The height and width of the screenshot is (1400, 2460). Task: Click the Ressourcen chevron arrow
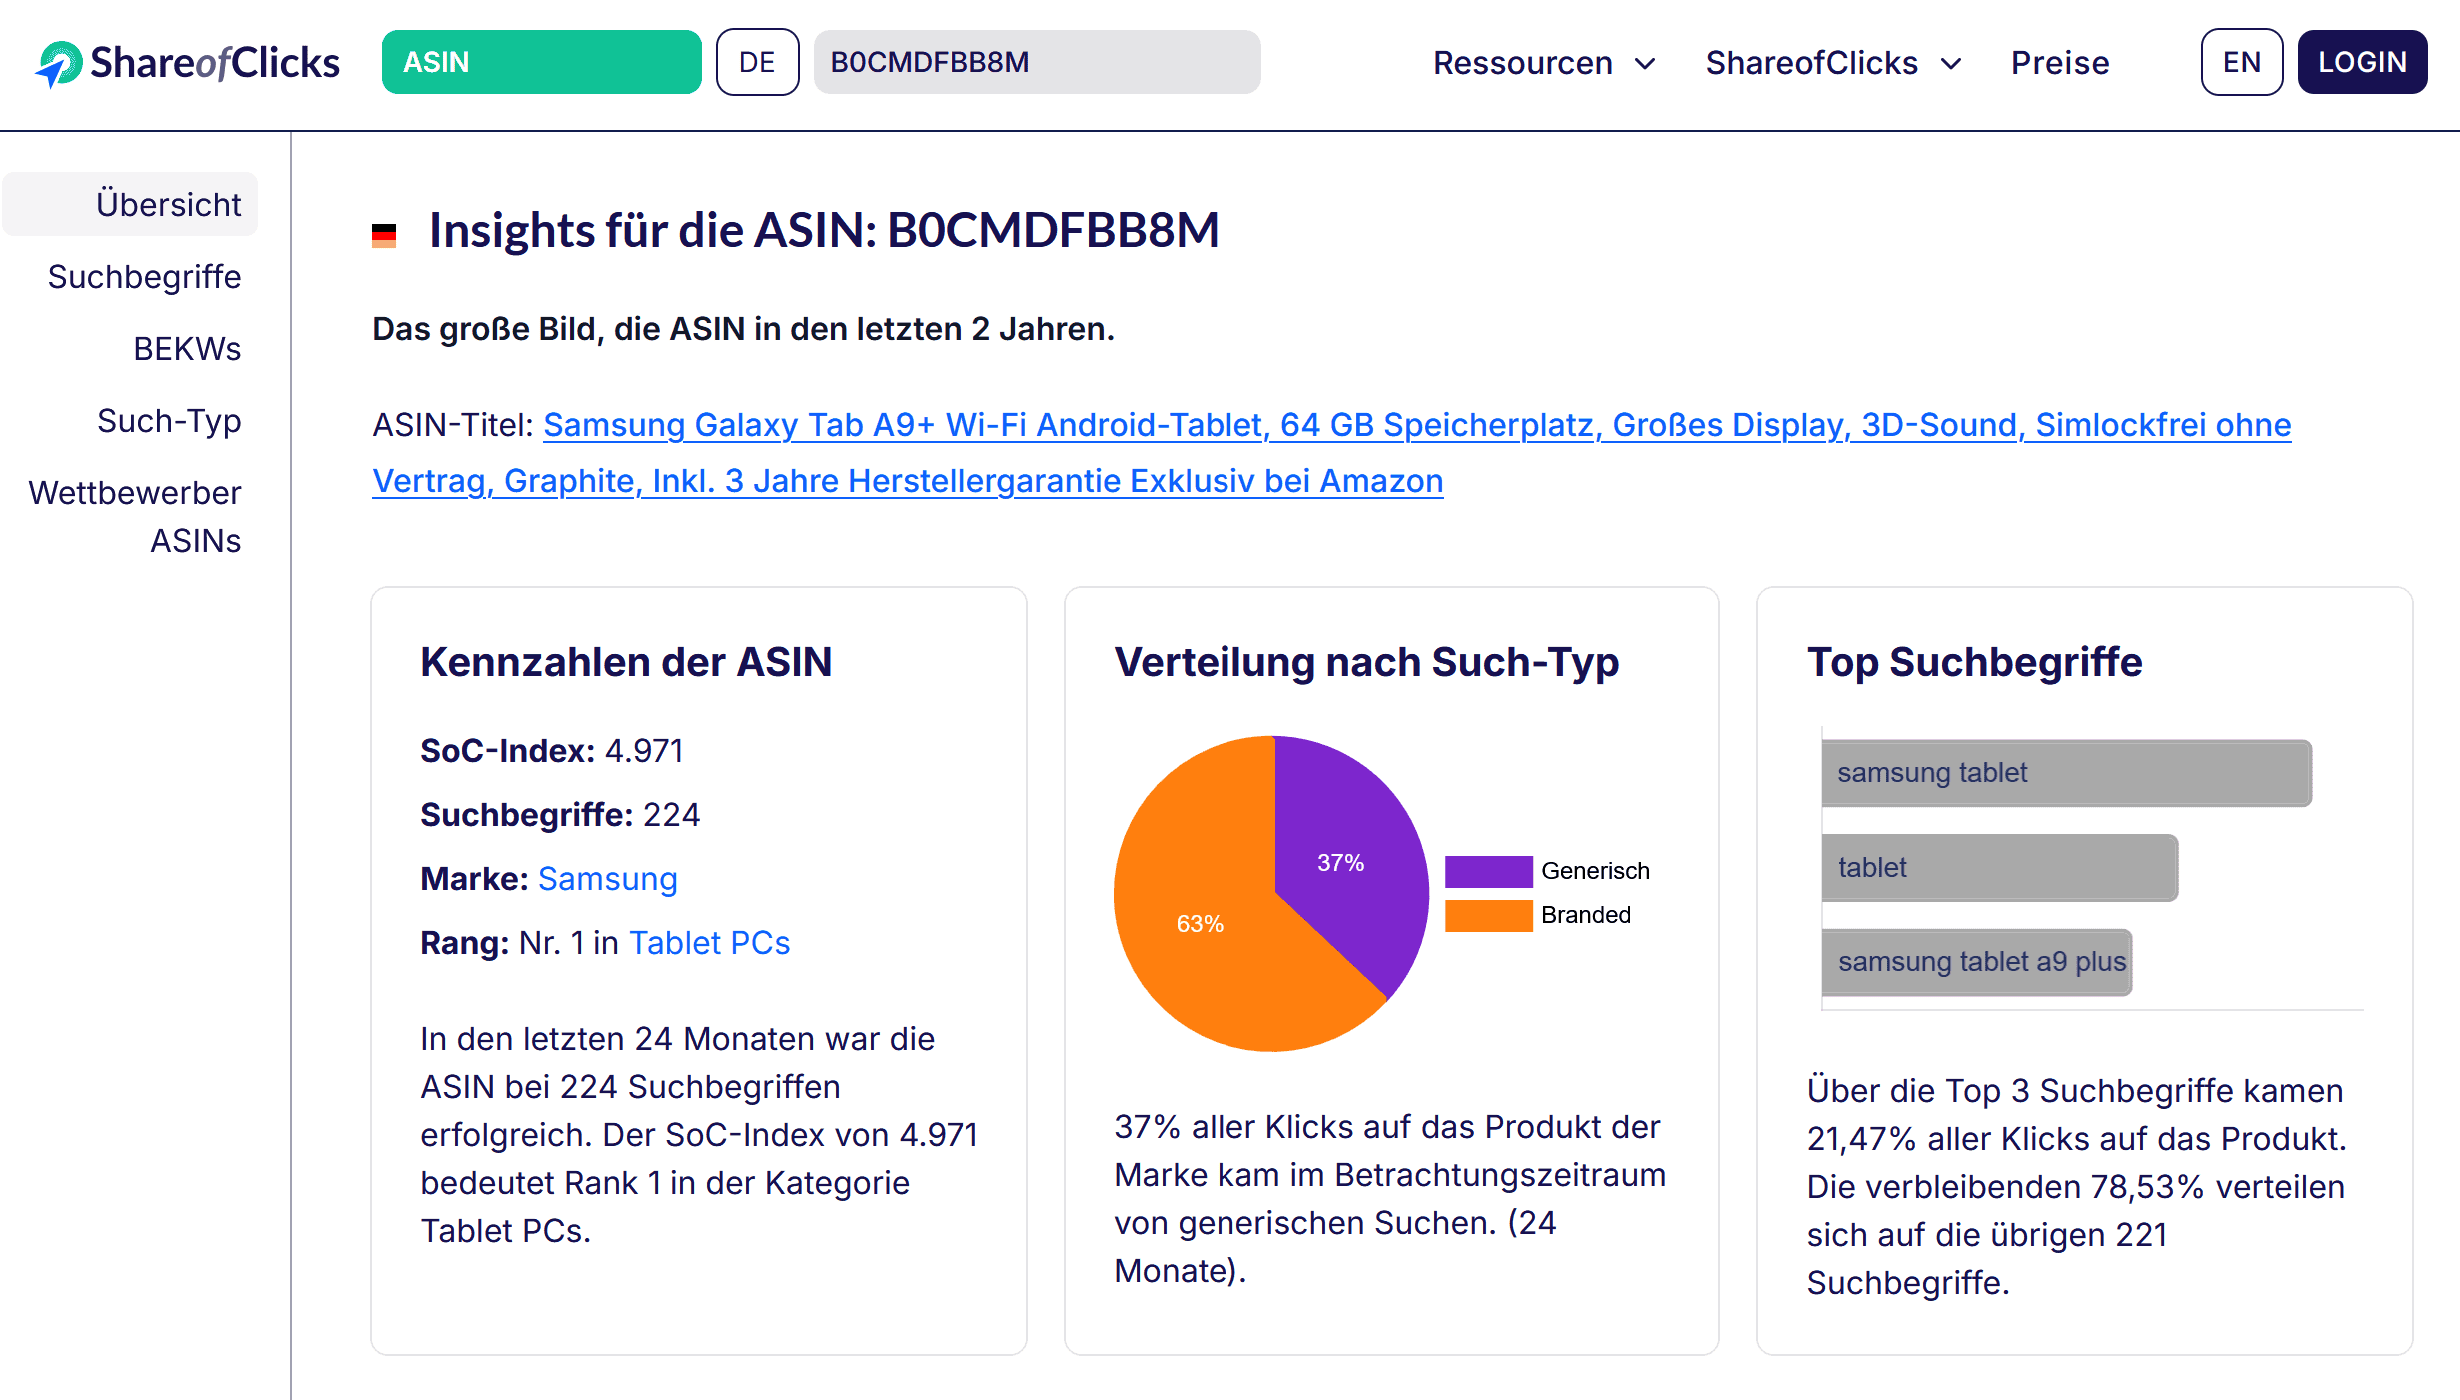[1645, 64]
